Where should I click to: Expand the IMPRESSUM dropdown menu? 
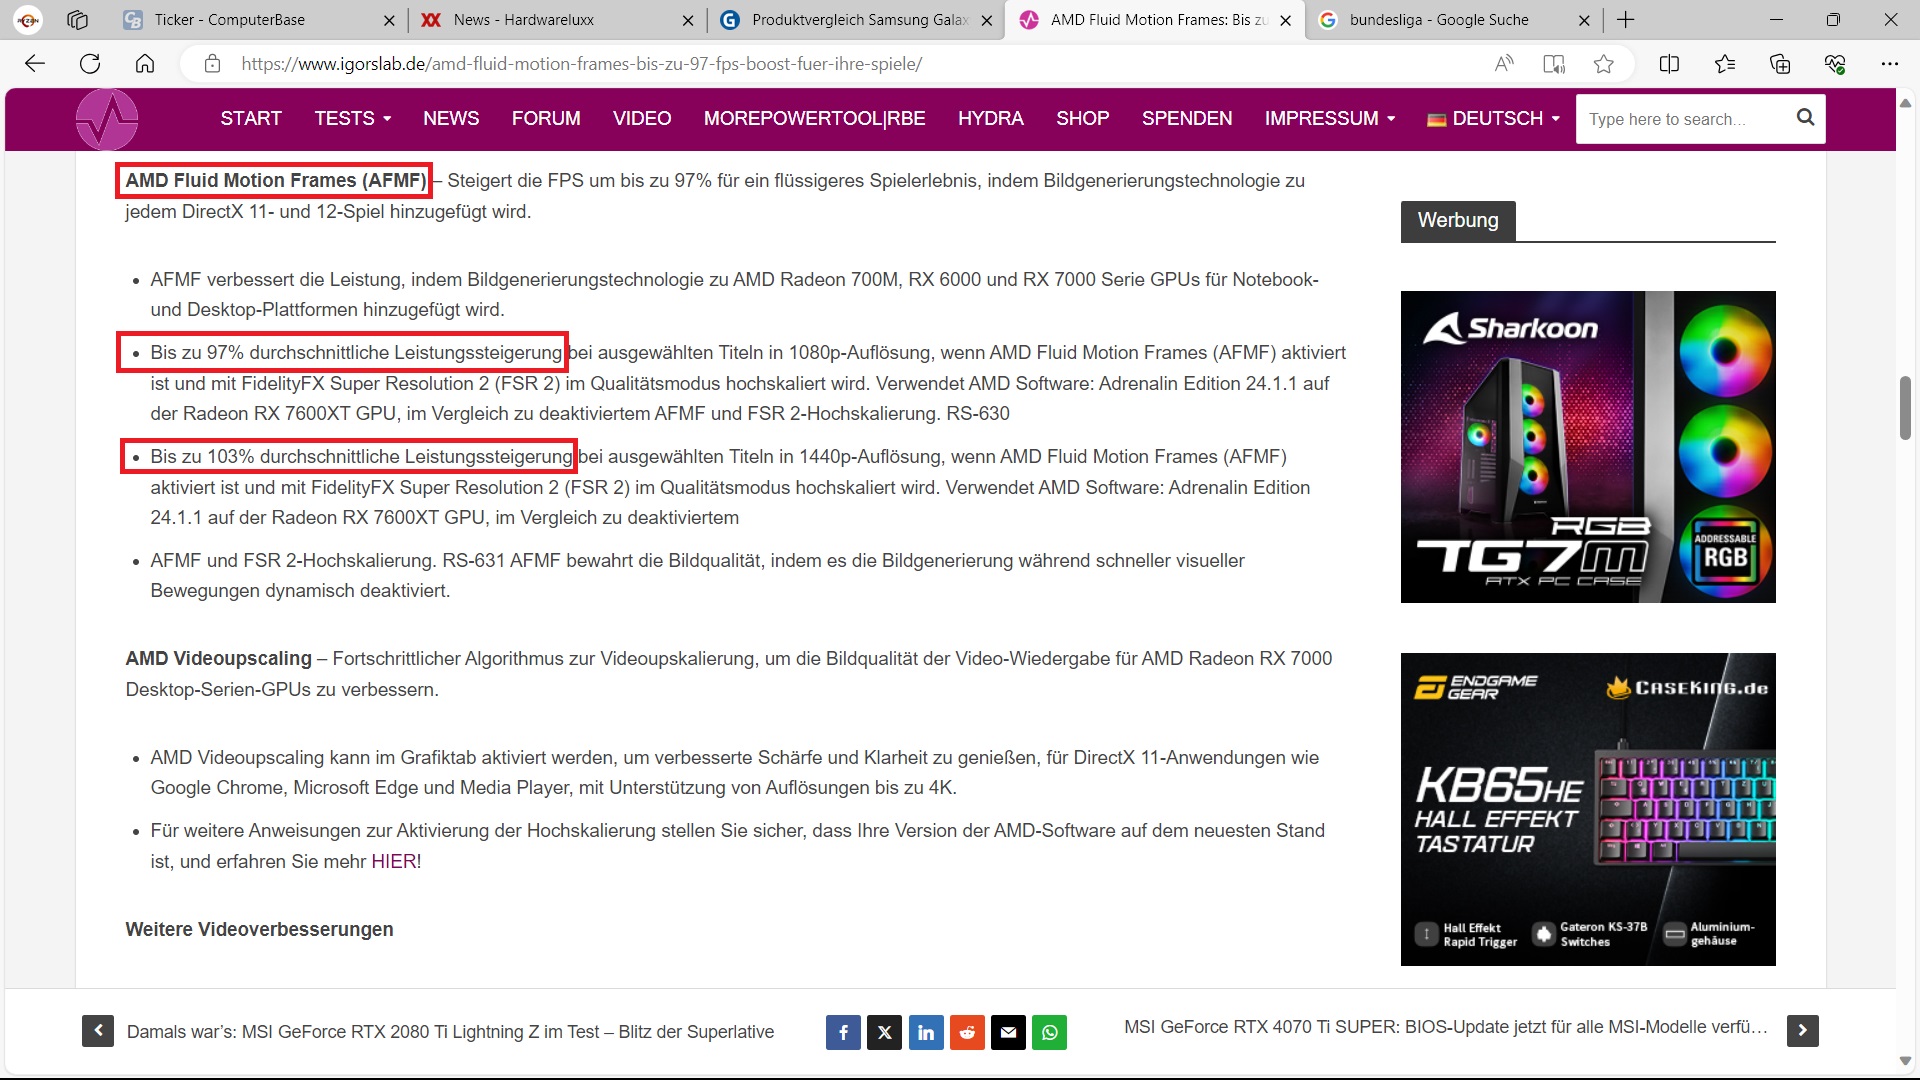pos(1329,119)
